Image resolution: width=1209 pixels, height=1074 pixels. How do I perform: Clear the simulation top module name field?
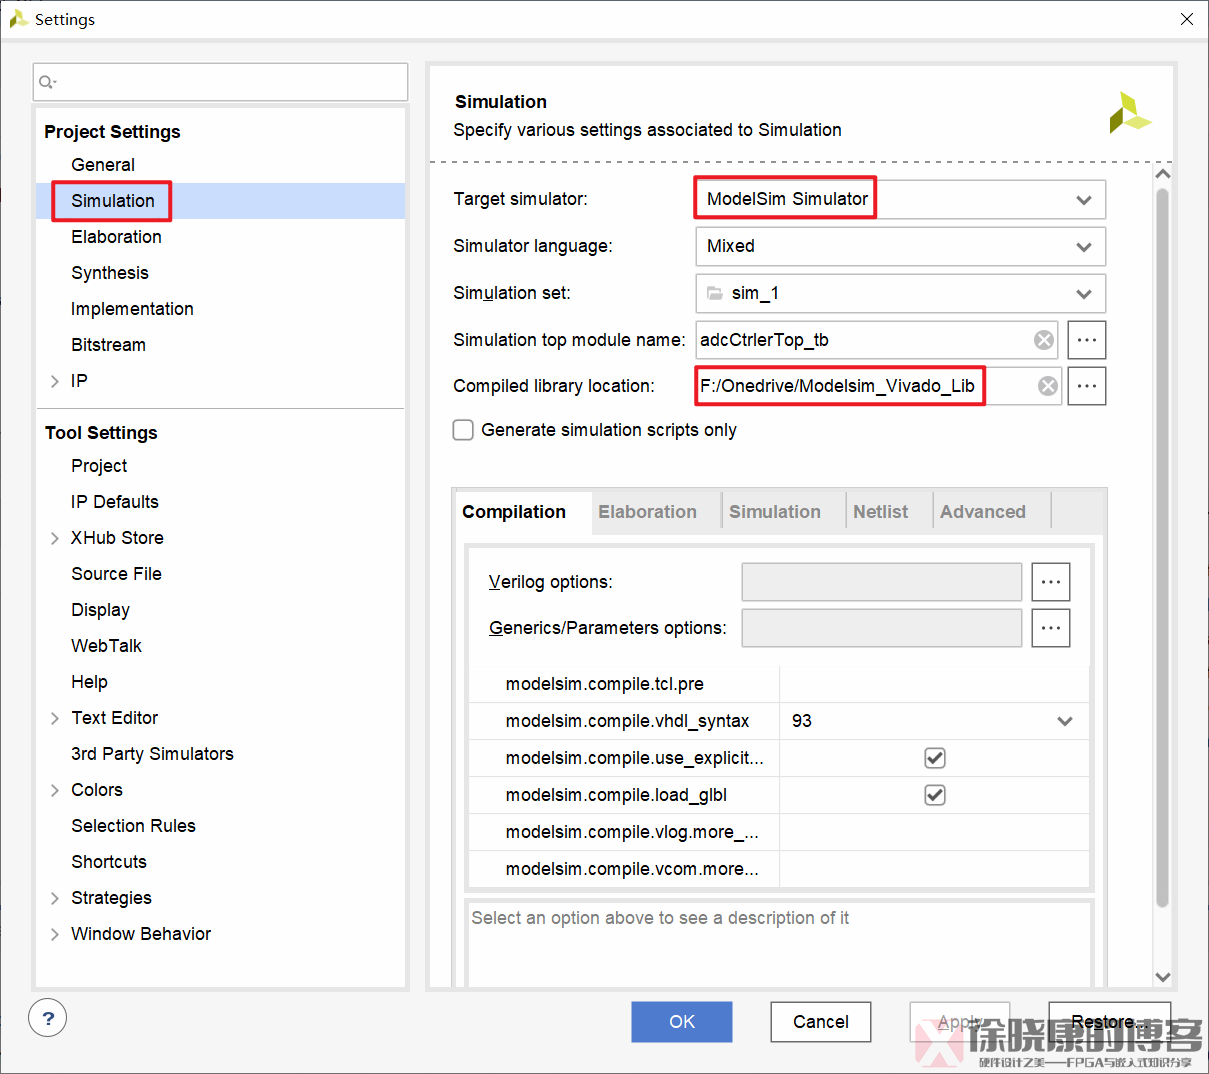tap(1043, 340)
